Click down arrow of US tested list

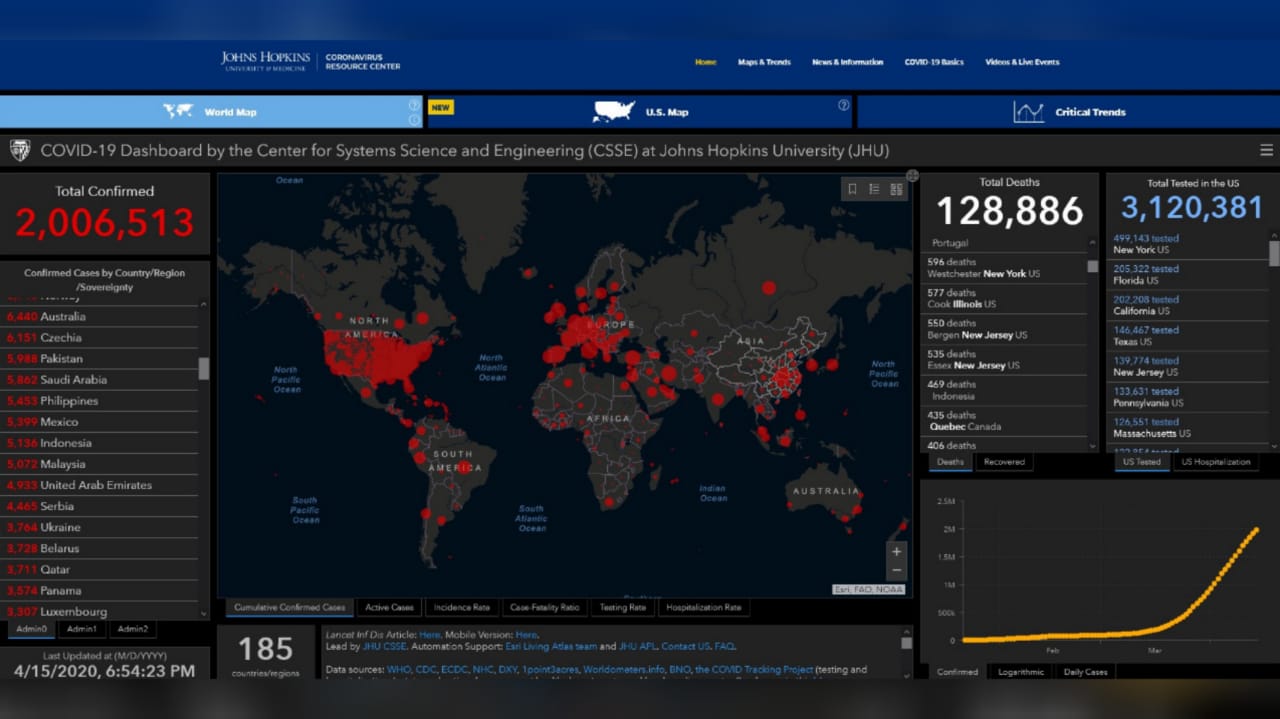point(1274,446)
